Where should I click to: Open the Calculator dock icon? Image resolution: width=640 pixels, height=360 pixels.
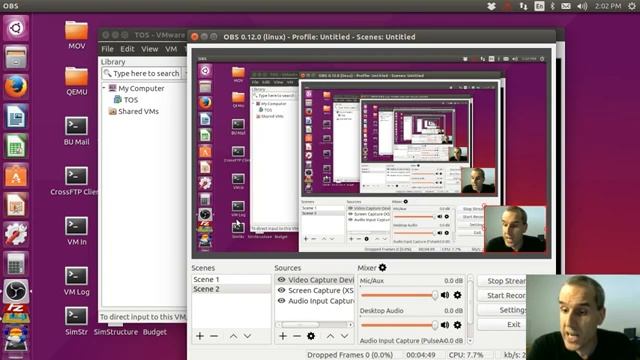[x=16, y=263]
